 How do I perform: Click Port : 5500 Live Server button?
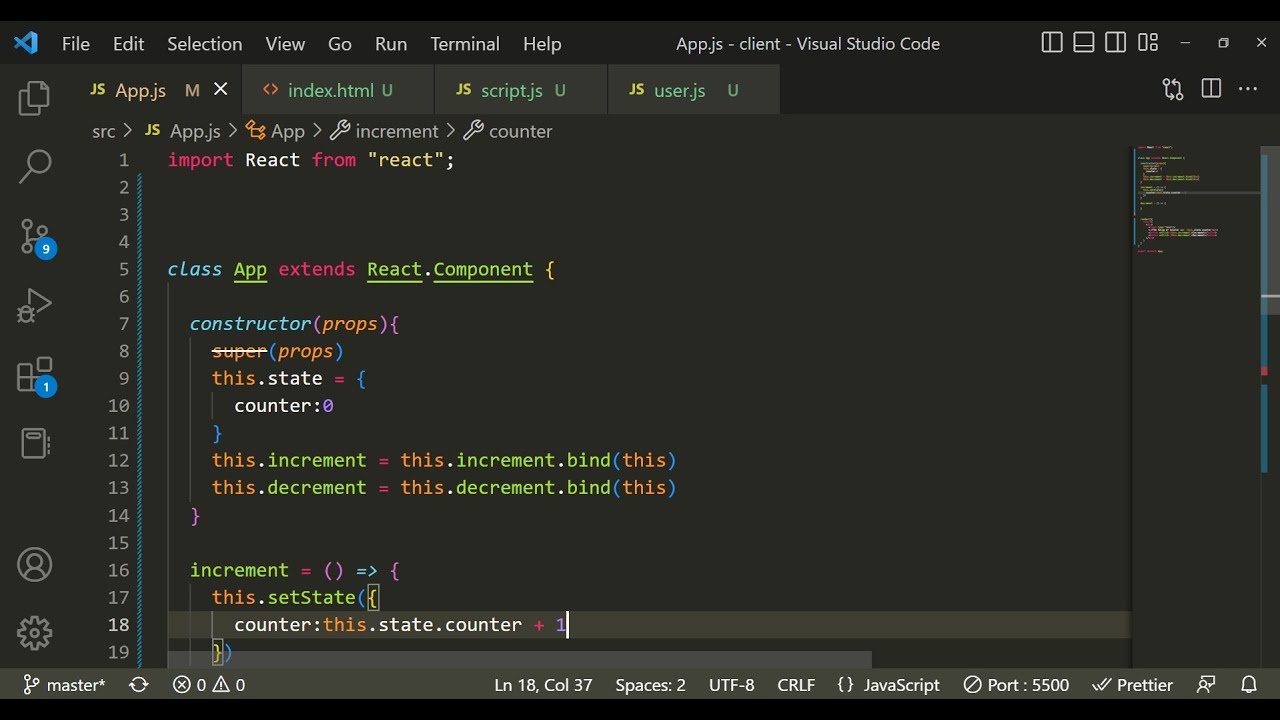(1016, 685)
